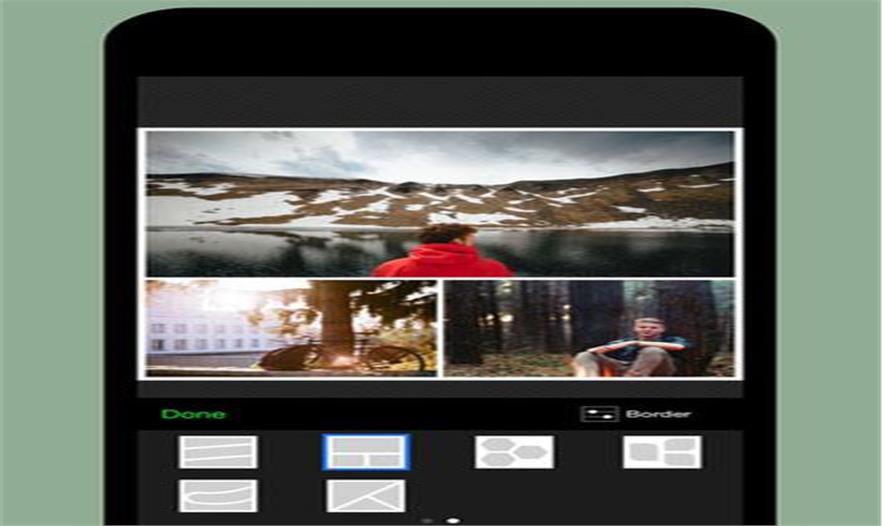Click the Border text label
The width and height of the screenshot is (882, 526).
click(x=658, y=414)
